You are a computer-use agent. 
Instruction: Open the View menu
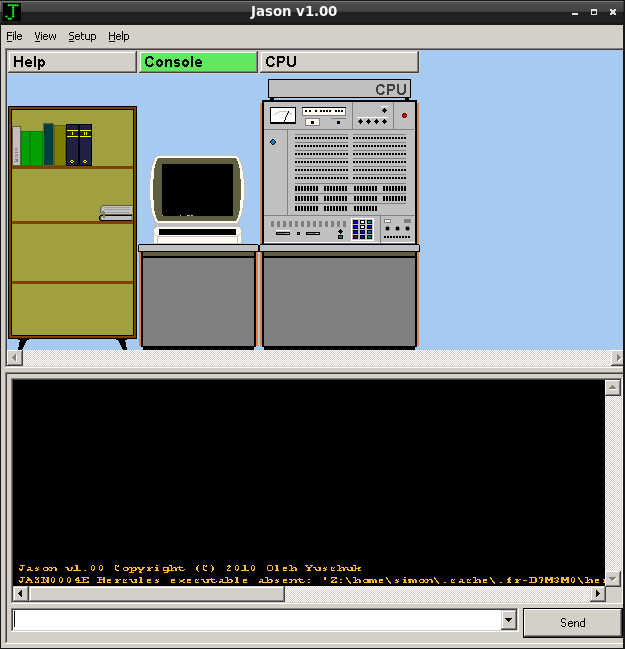[x=45, y=36]
